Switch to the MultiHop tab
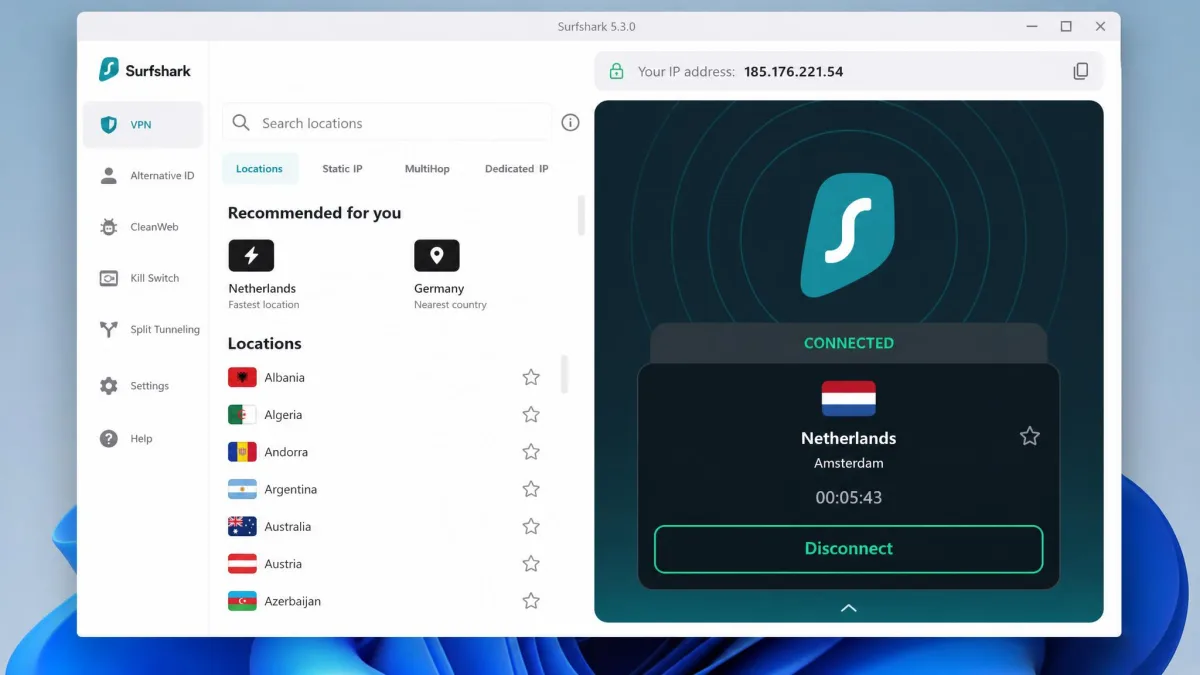 coord(427,169)
